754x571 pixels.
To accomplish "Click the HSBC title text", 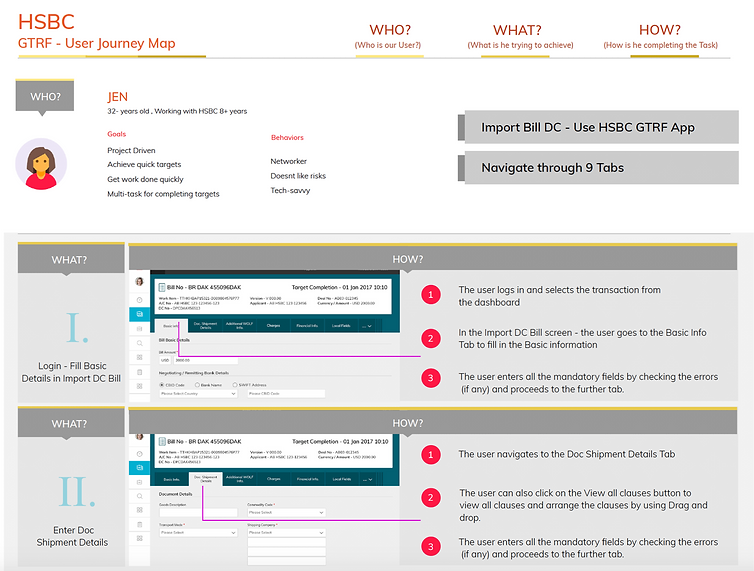I will click(x=46, y=22).
